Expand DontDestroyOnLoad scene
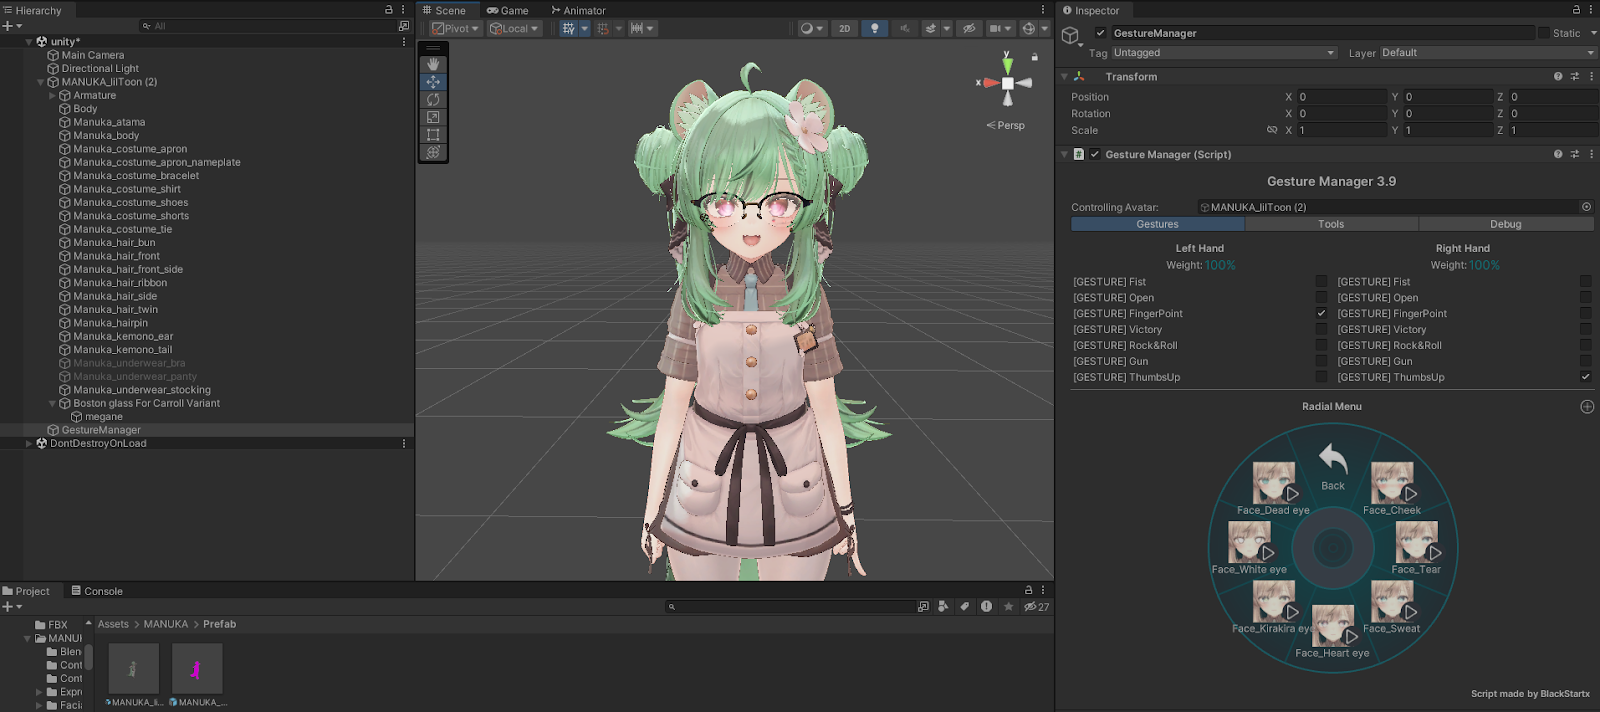 (x=29, y=444)
